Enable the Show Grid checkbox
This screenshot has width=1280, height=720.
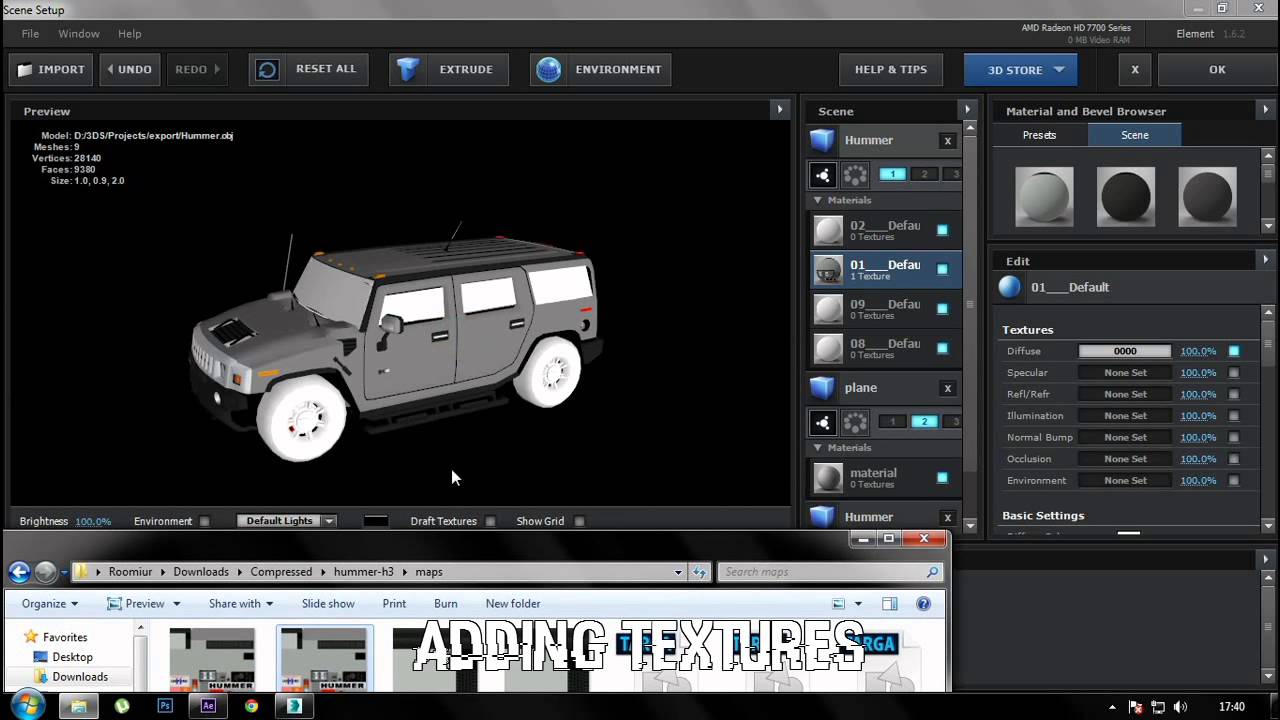pyautogui.click(x=579, y=521)
